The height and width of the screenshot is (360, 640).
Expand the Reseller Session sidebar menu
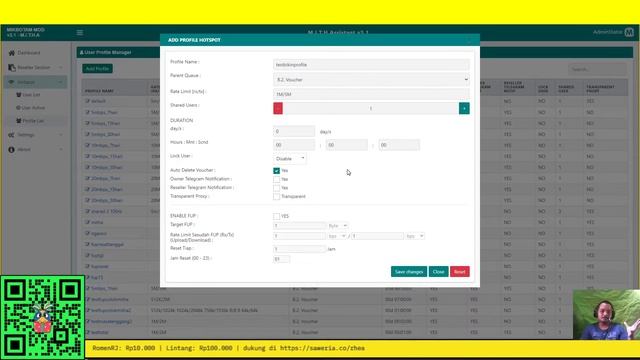[x=36, y=67]
